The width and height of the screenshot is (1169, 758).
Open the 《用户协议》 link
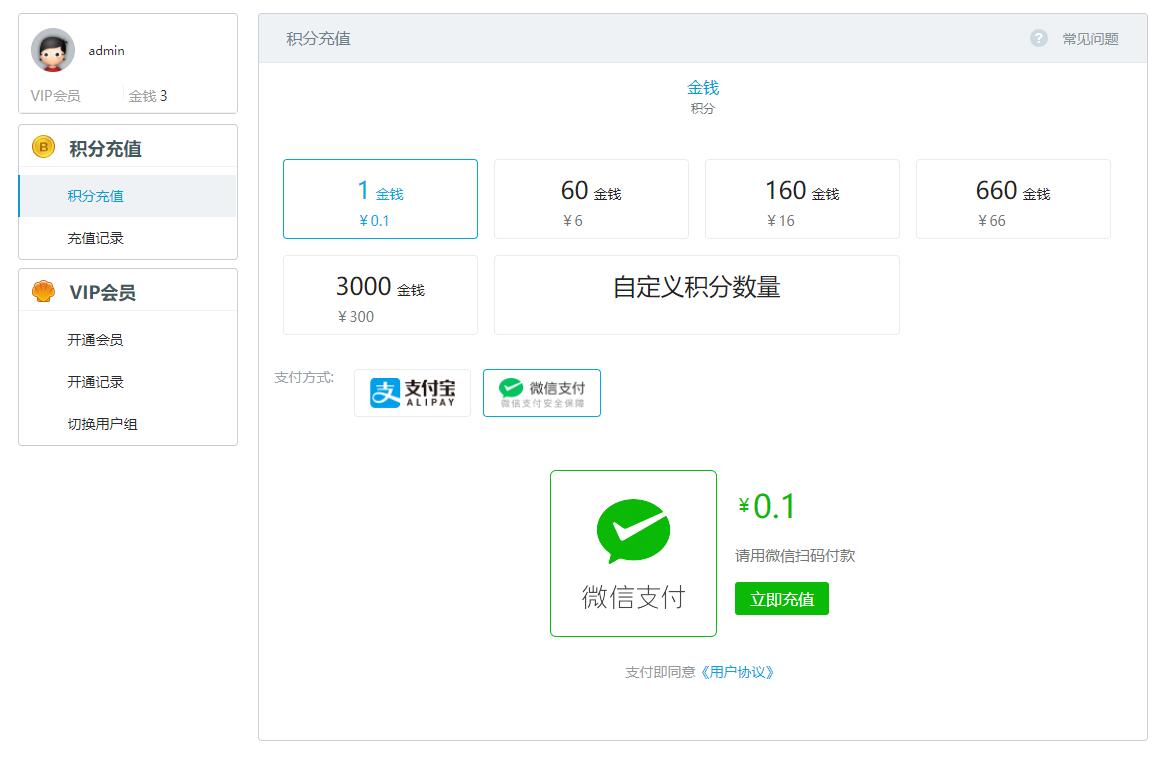point(737,672)
